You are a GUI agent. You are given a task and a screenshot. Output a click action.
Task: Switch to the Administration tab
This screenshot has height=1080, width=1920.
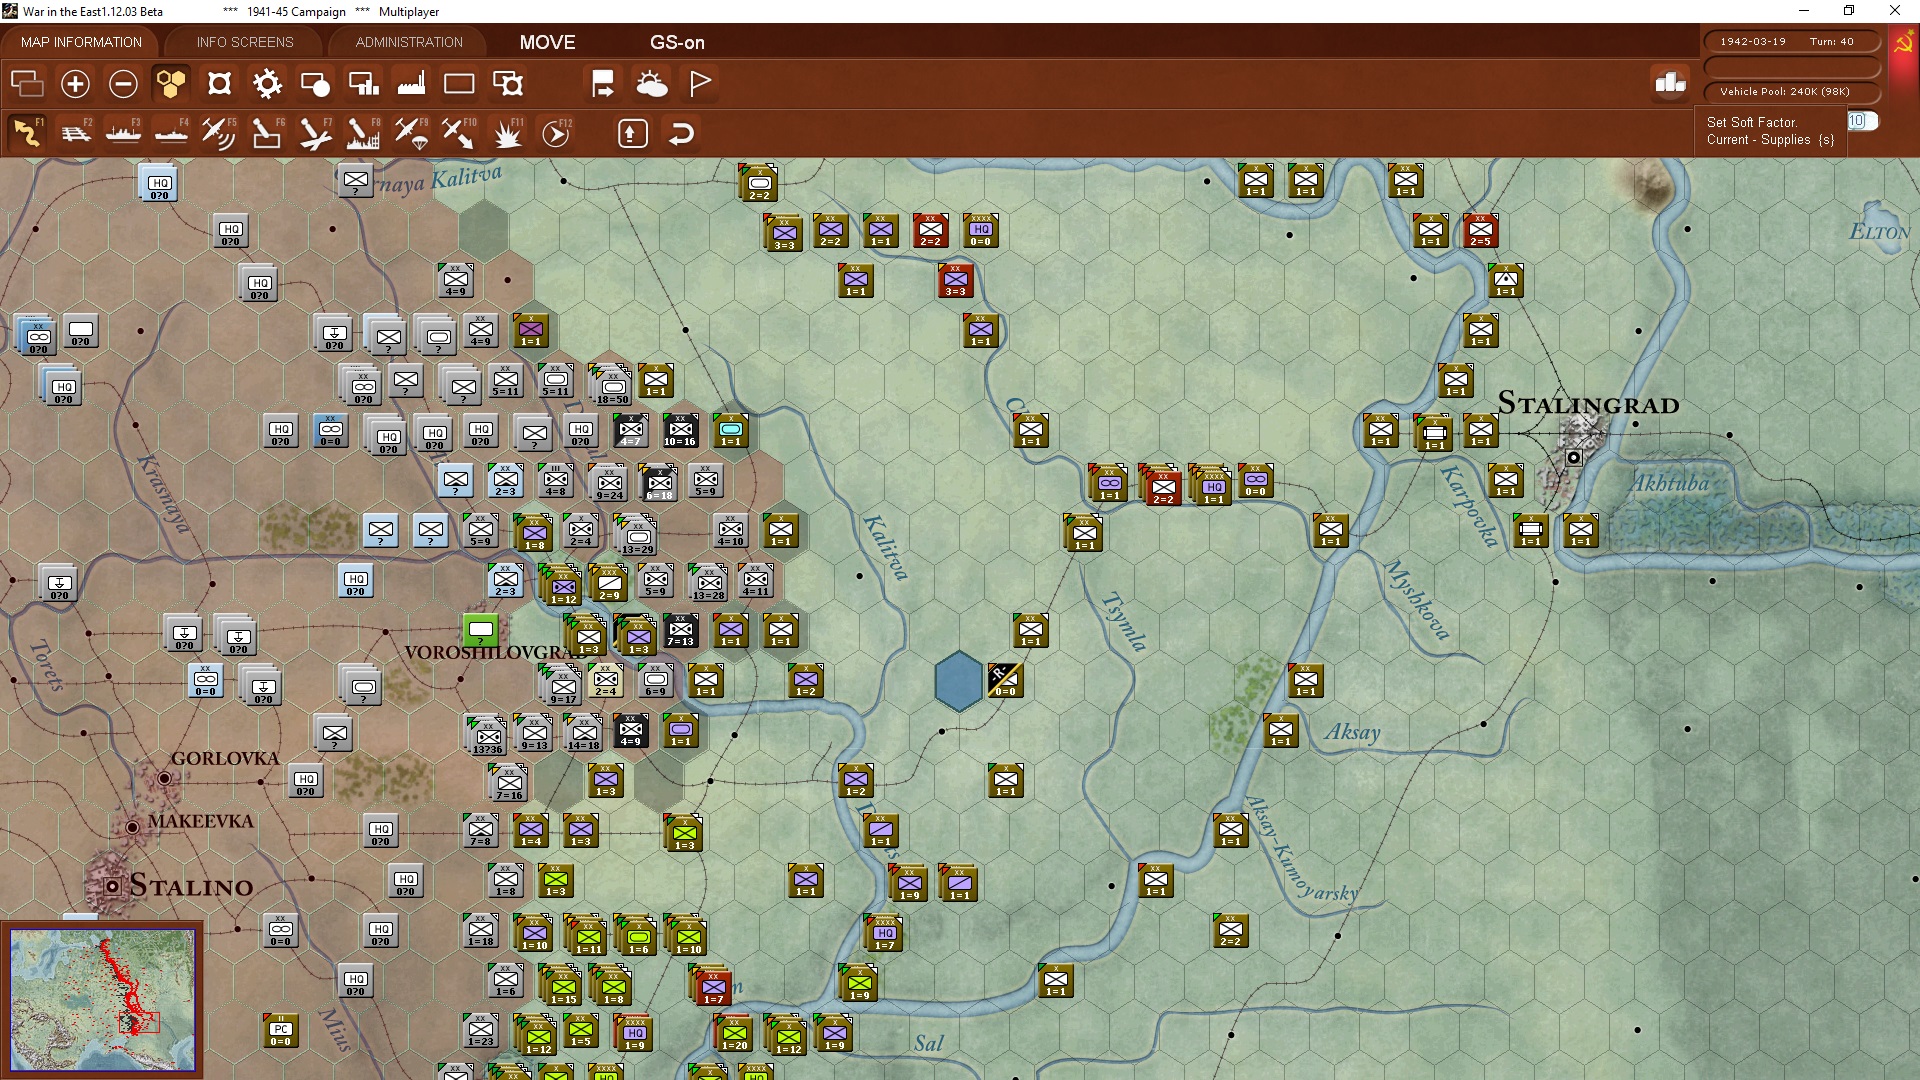coord(409,42)
